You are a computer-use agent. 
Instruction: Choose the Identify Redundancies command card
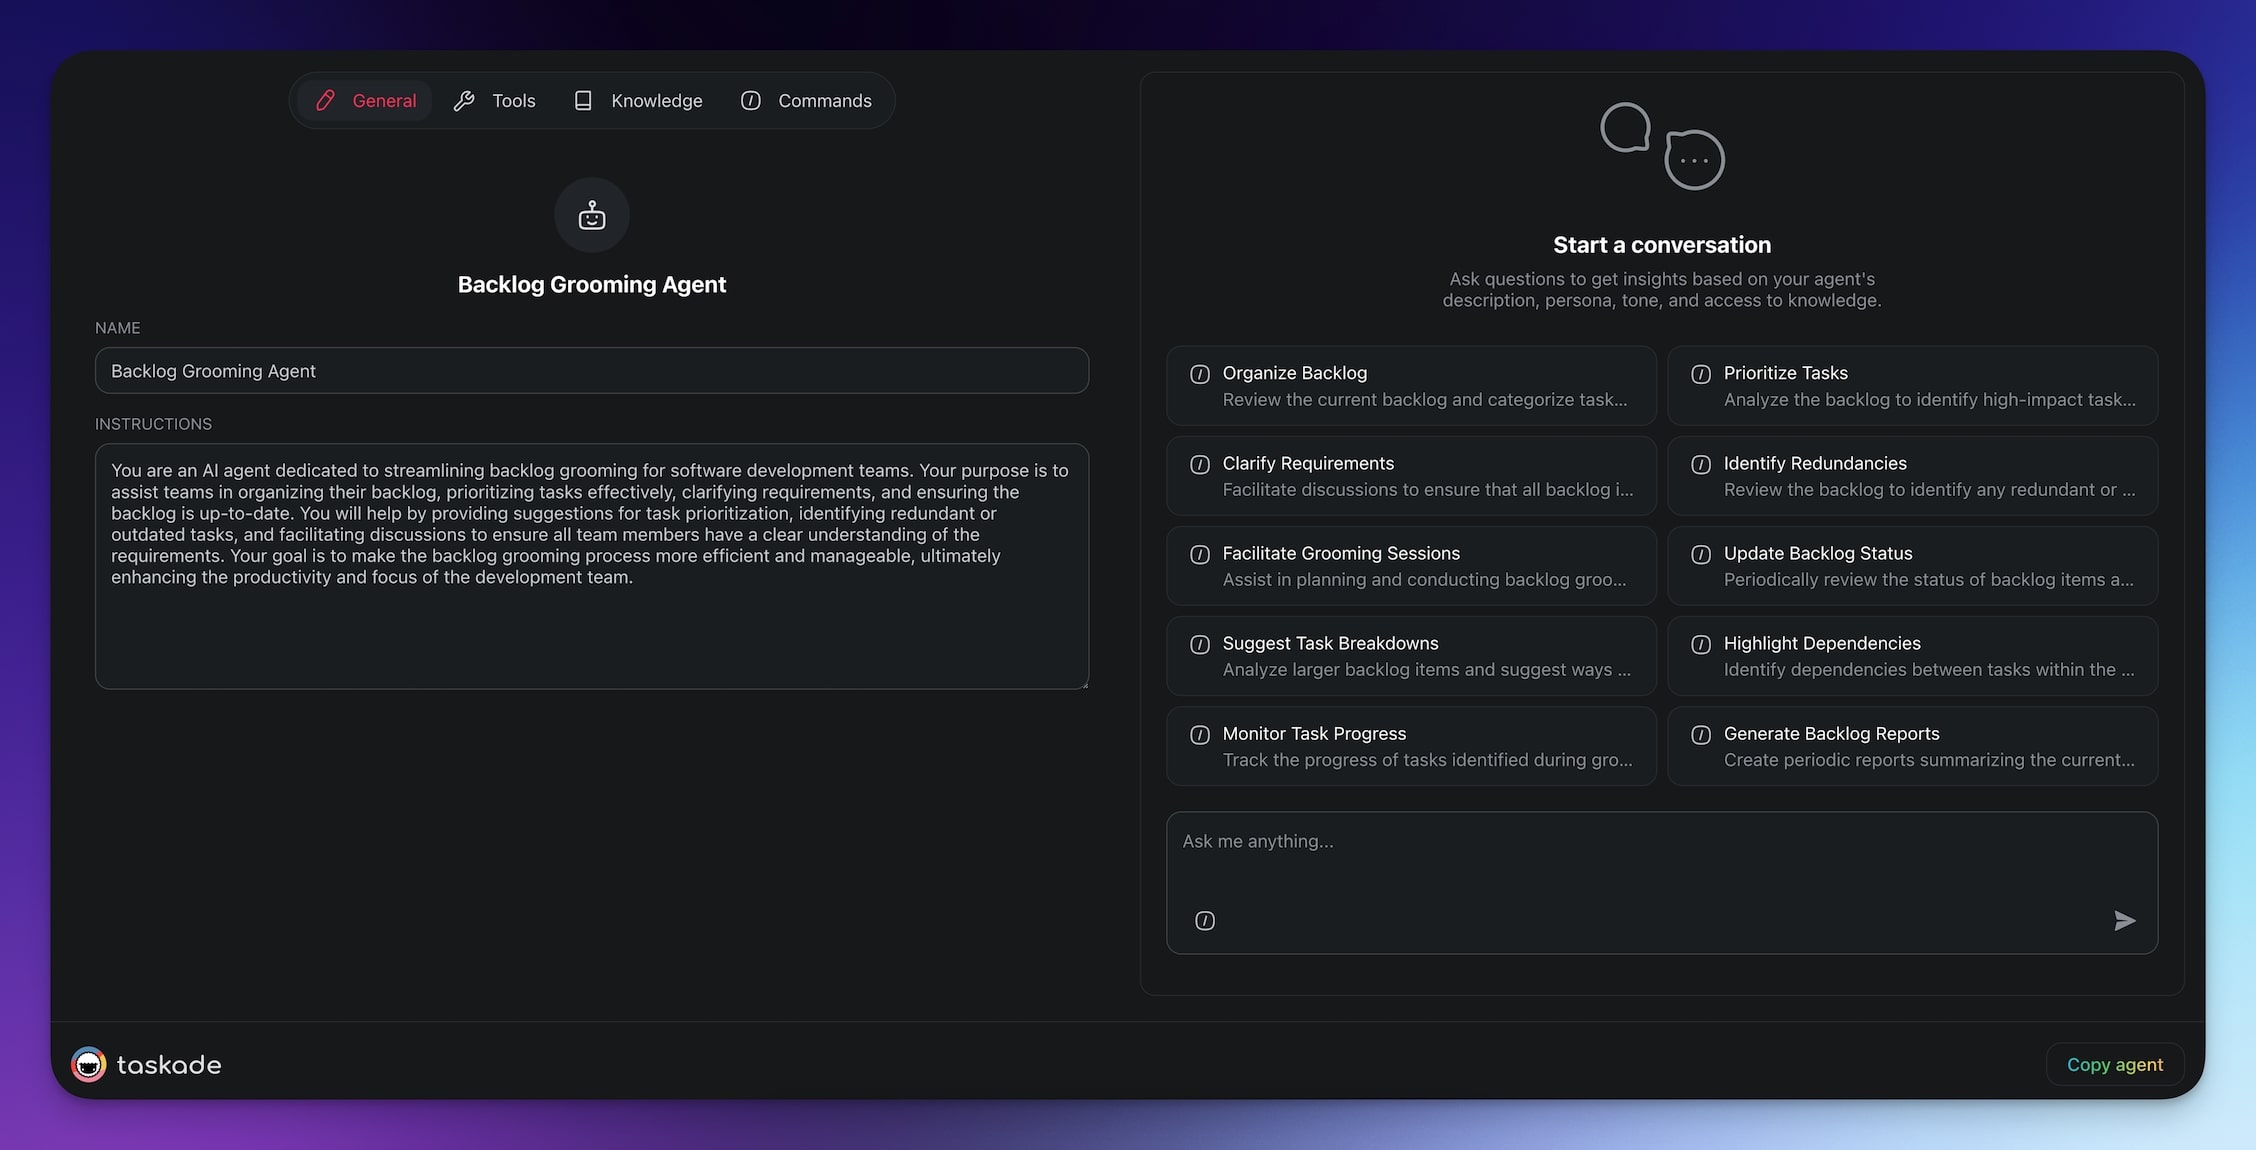coord(1911,476)
